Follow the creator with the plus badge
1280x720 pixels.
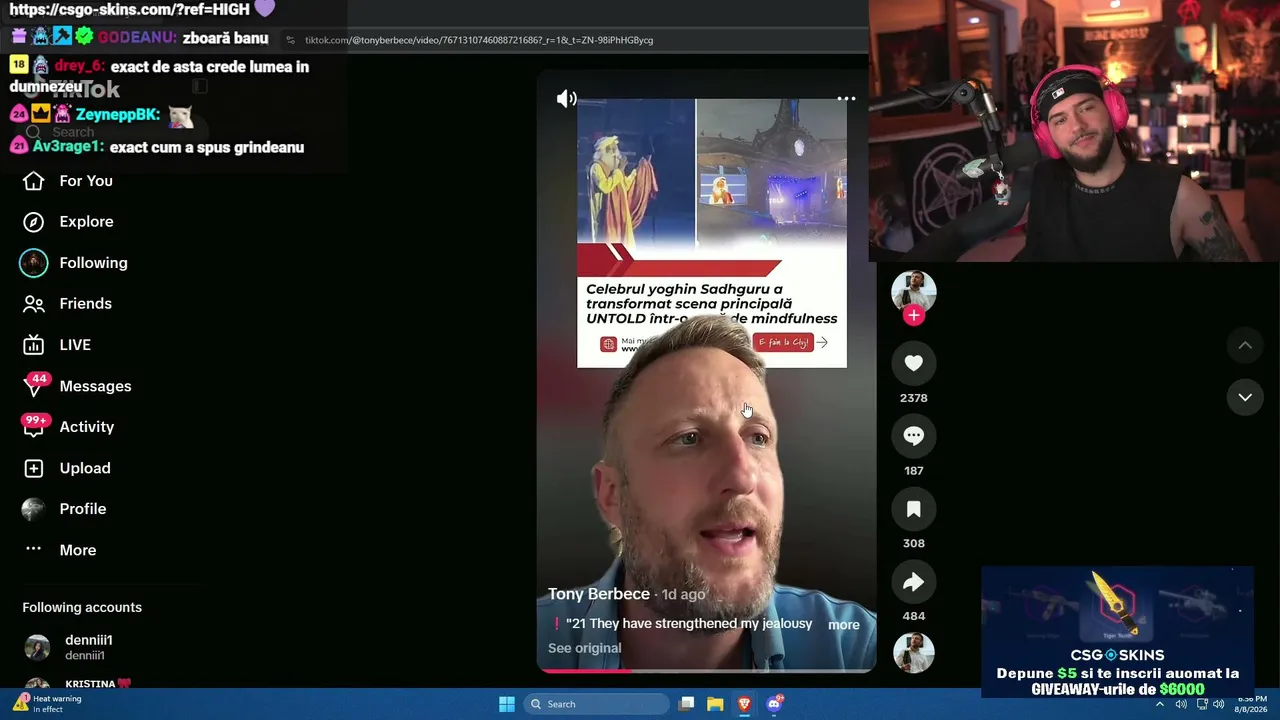(x=913, y=316)
